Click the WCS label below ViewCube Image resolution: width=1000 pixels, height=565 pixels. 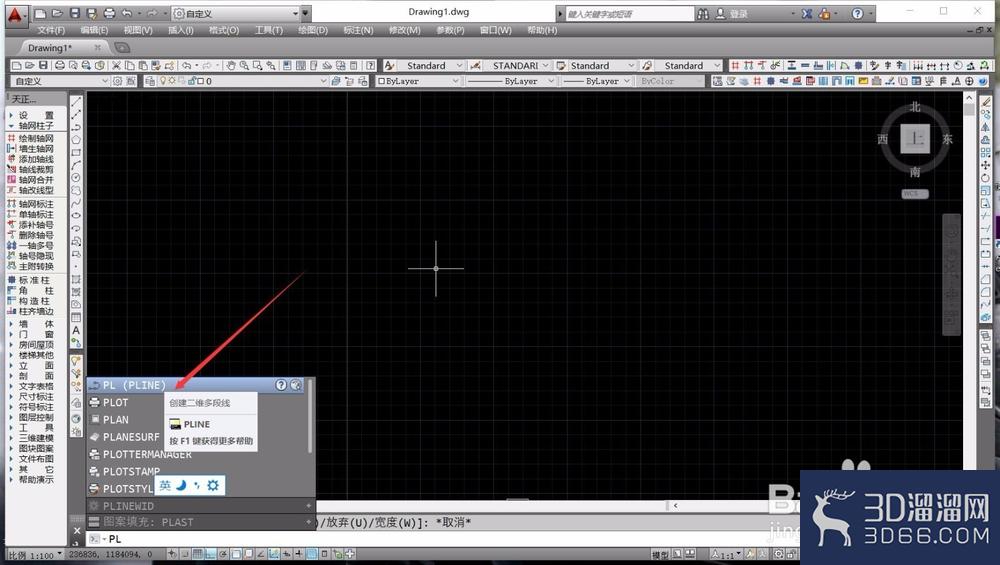click(x=915, y=193)
